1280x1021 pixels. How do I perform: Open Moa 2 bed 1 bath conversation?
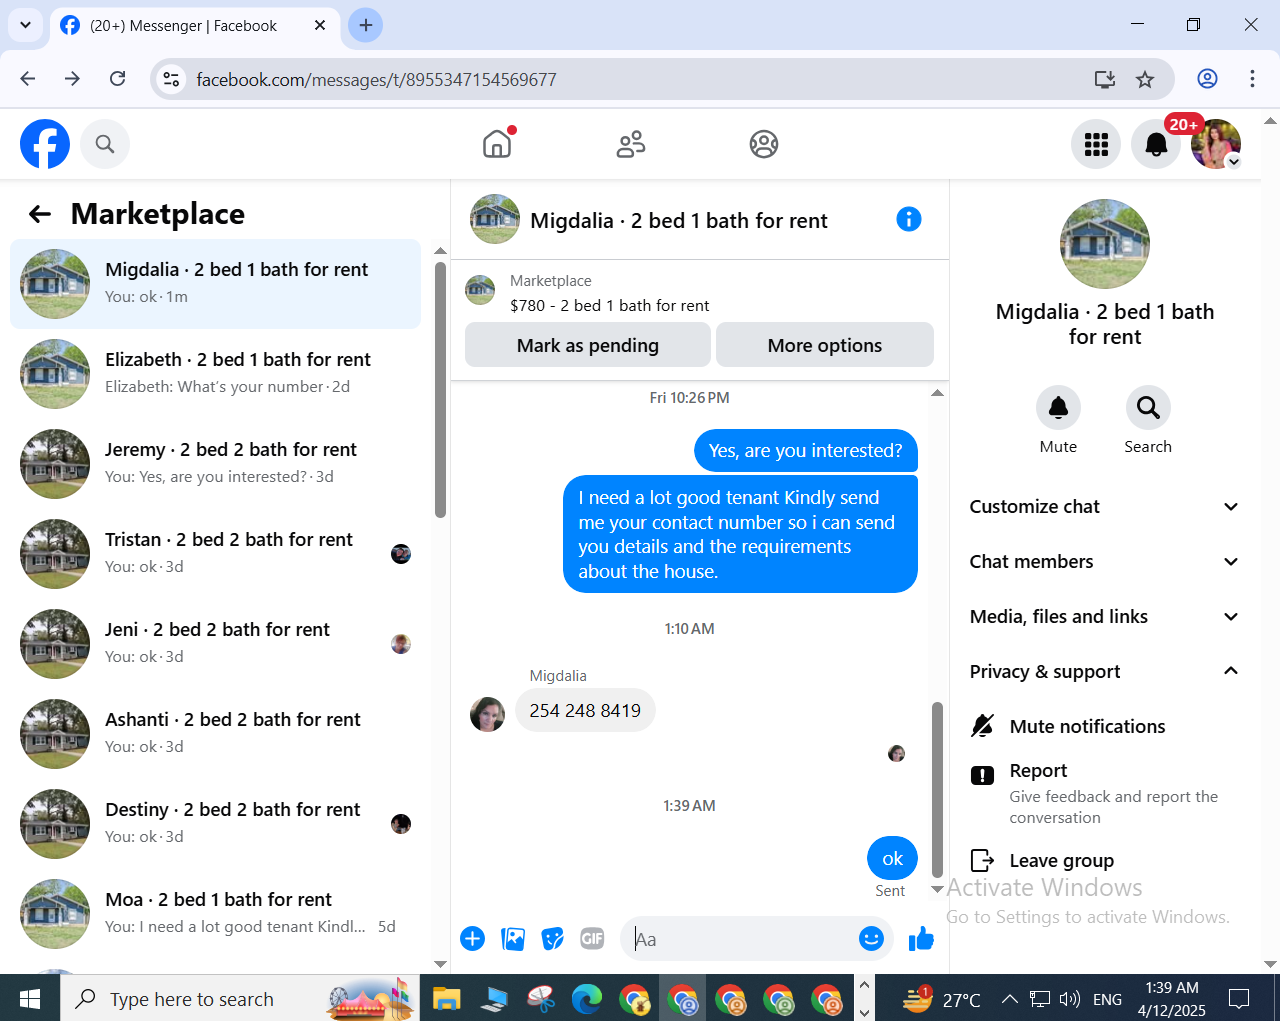[x=215, y=914]
